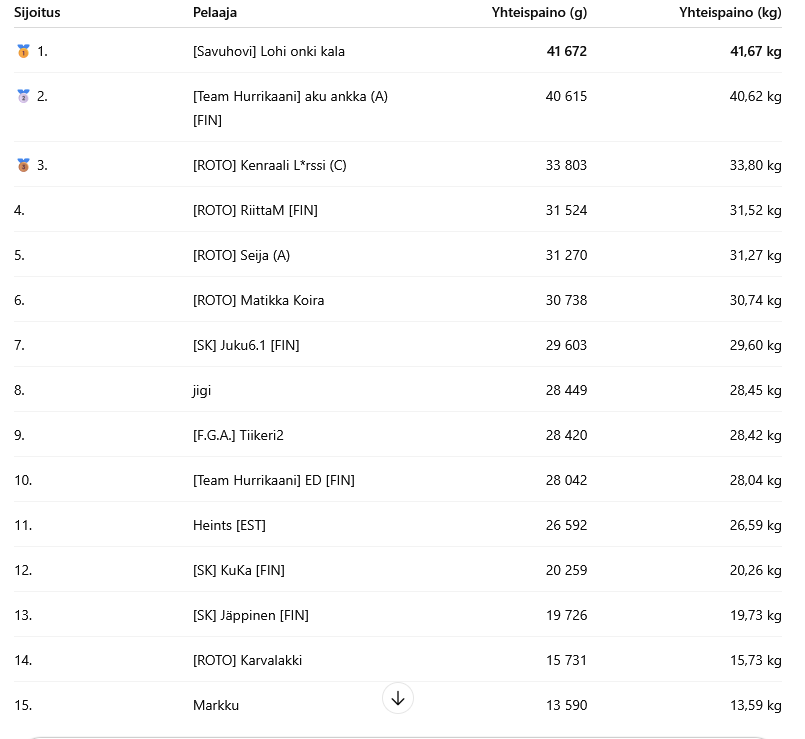This screenshot has height=739, width=805.
Task: Click on player [ROTO] Matikka Koira
Action: tap(258, 300)
